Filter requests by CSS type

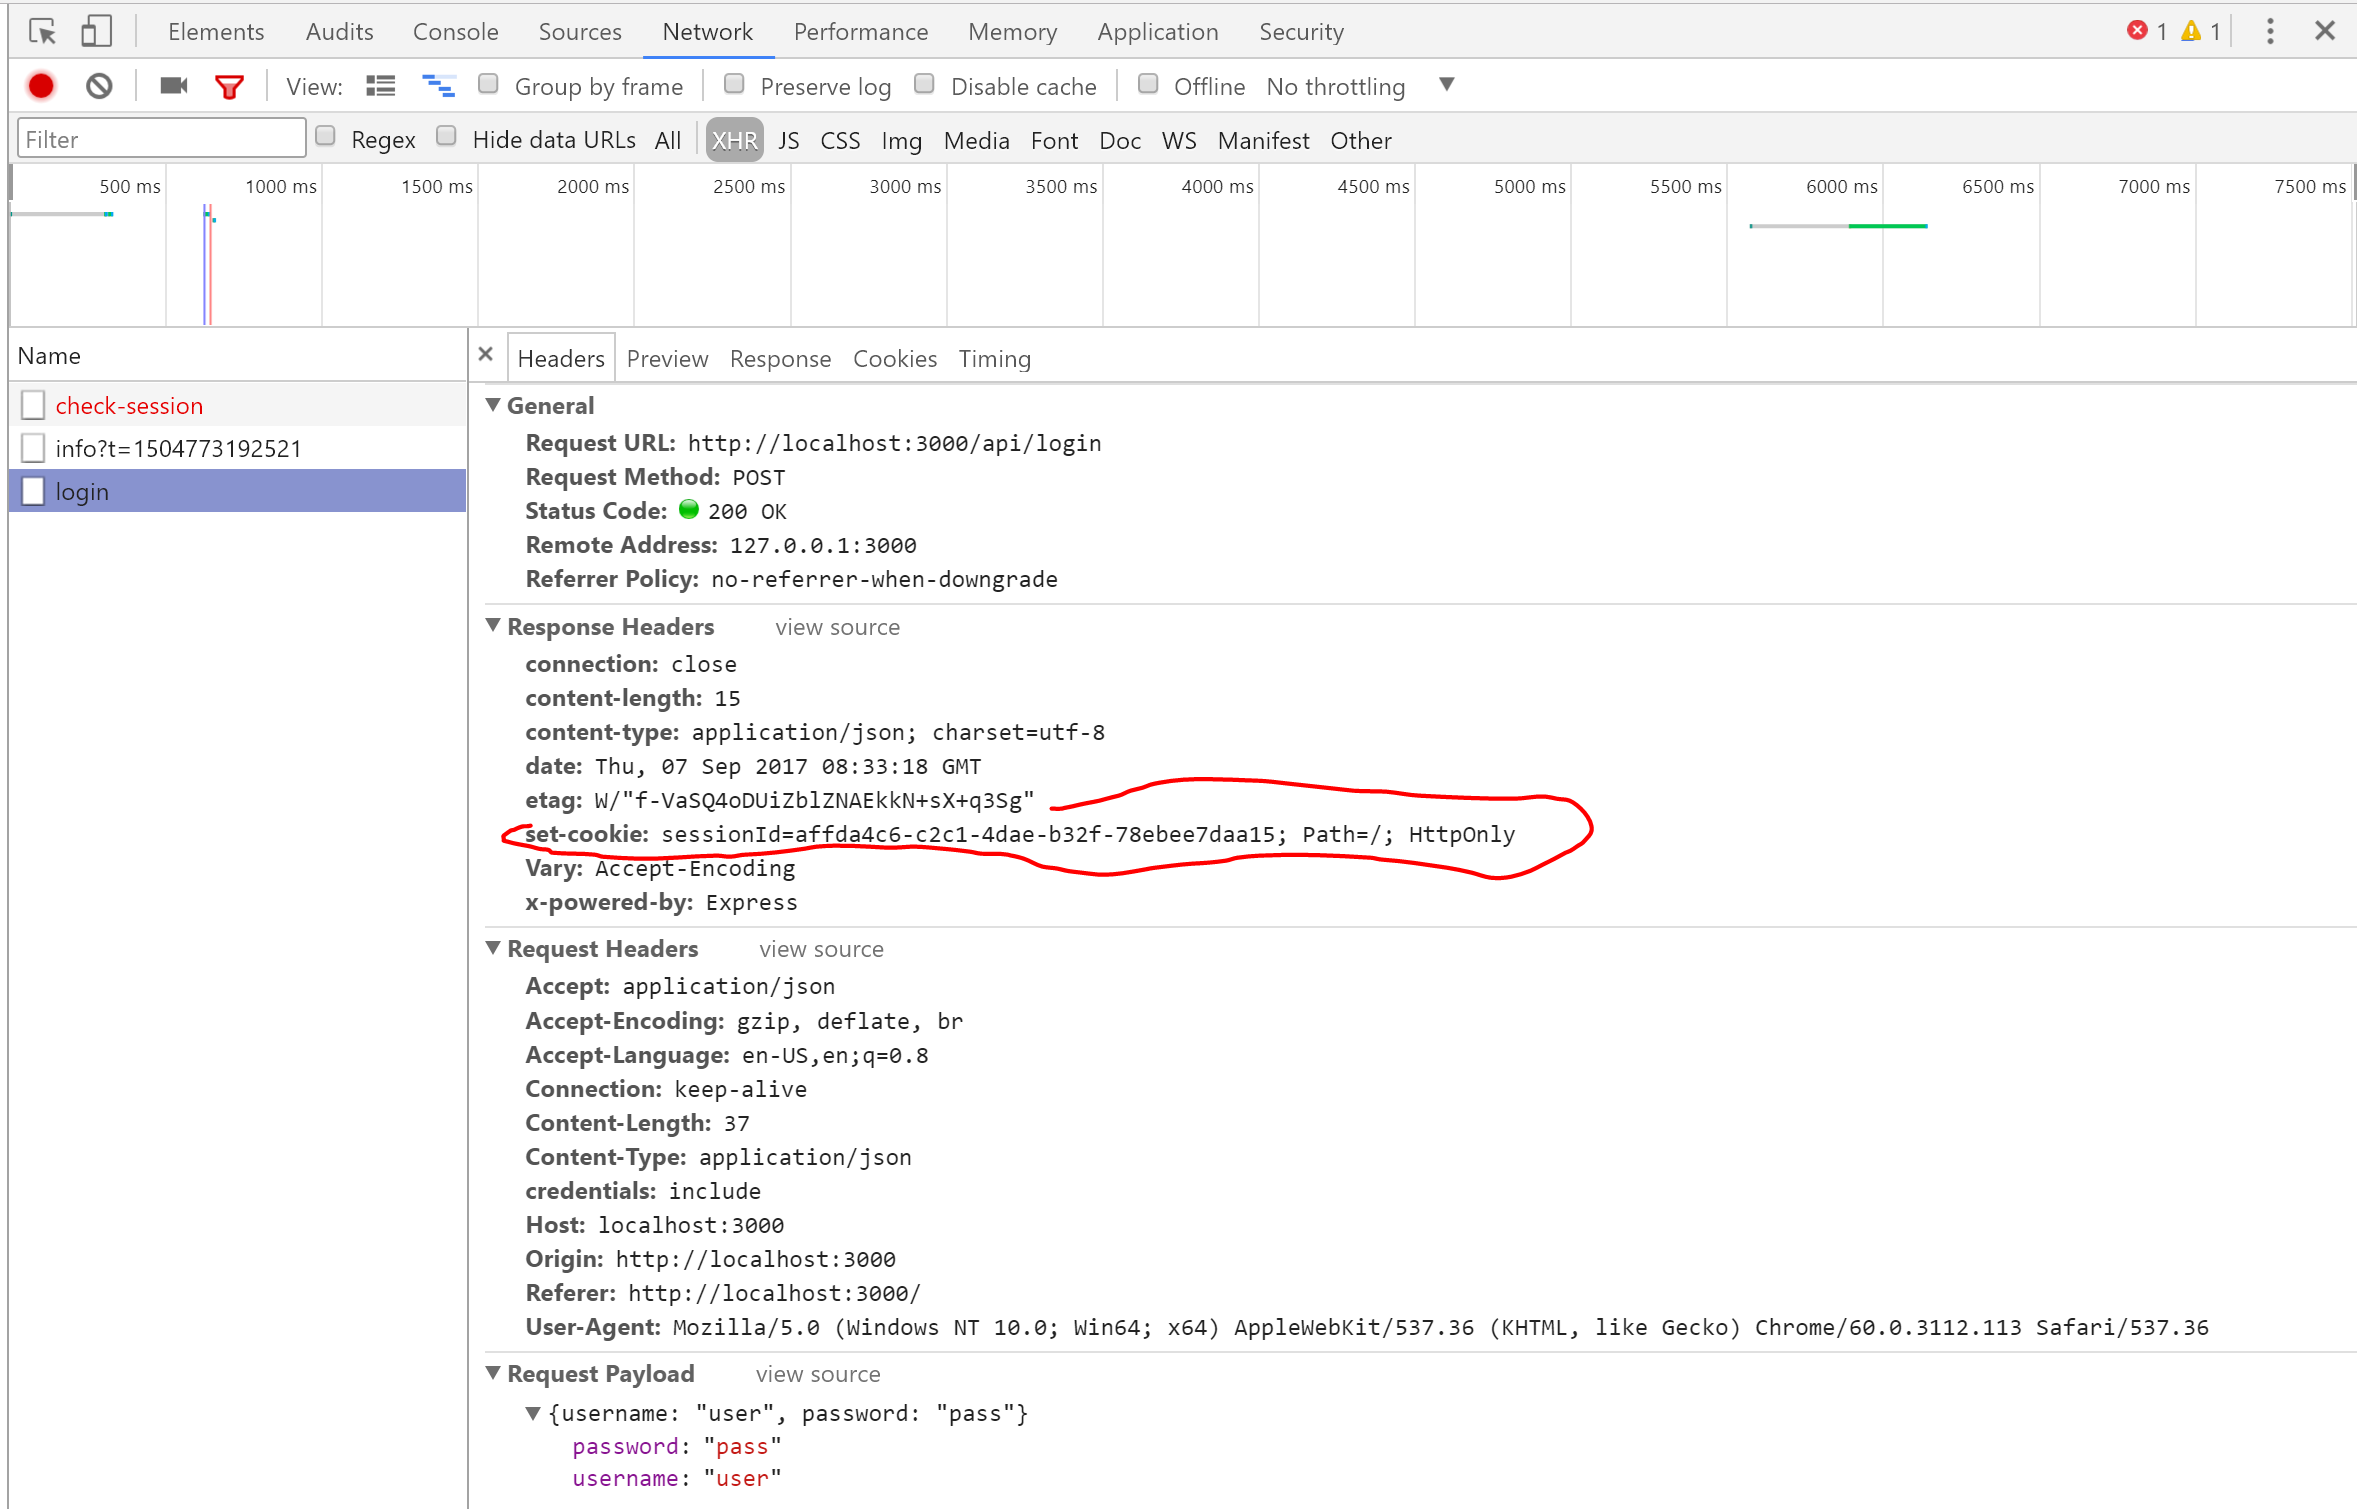(840, 140)
